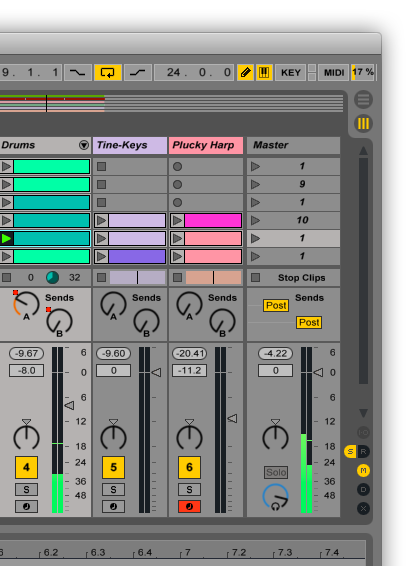Image resolution: width=414 pixels, height=566 pixels.
Task: Toggle the punch-in switch
Action: 78,73
